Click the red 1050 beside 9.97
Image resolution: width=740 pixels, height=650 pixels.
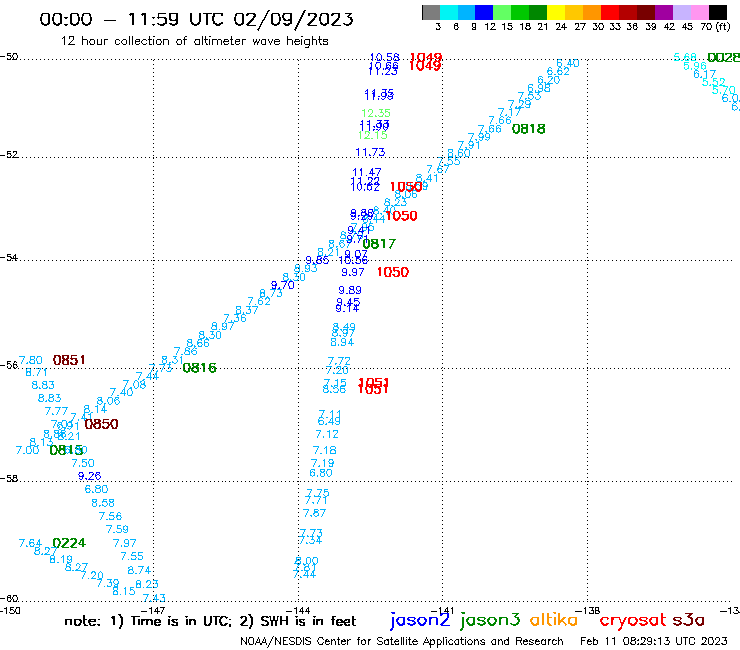click(393, 272)
